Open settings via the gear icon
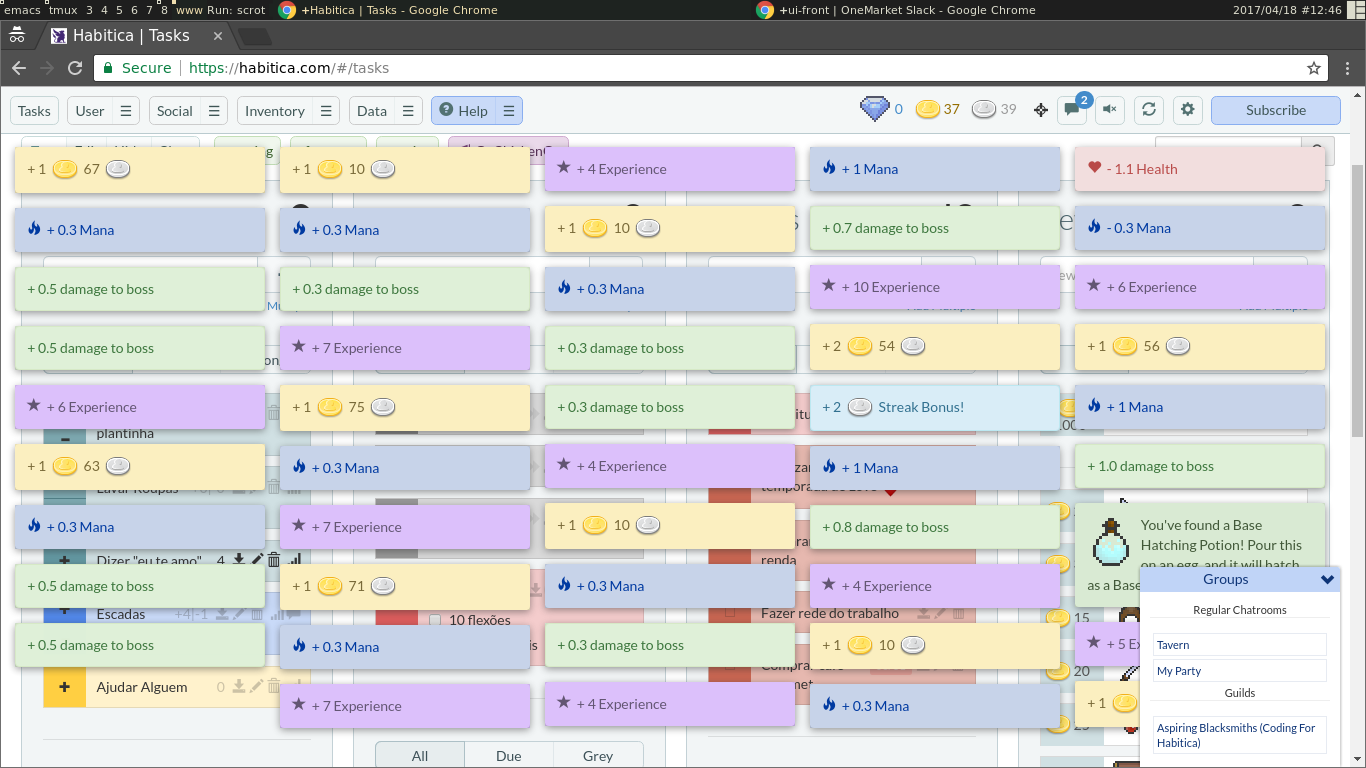This screenshot has height=768, width=1366. tap(1188, 110)
